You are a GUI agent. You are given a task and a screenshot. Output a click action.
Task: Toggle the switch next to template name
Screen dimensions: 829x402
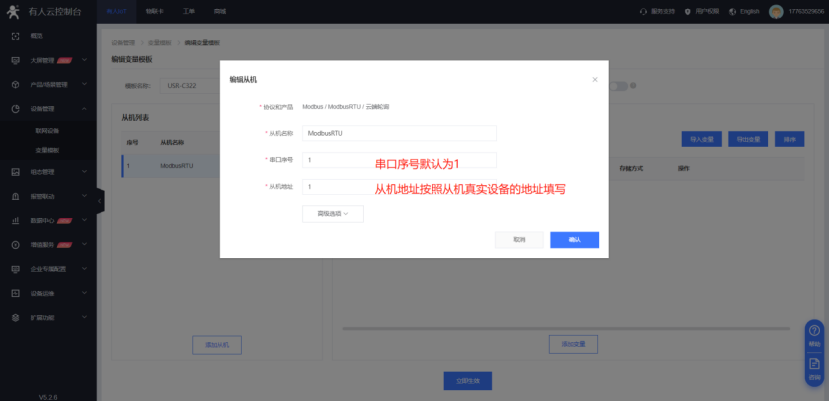(x=620, y=86)
